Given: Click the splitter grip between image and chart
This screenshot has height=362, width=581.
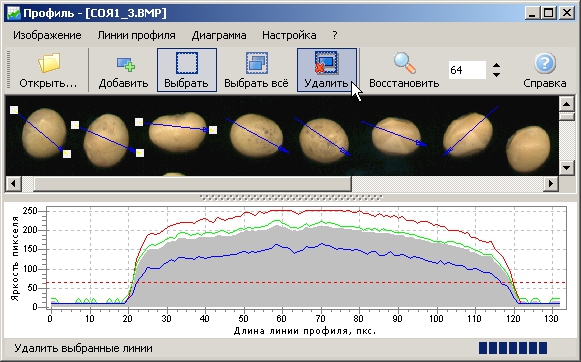Looking at the screenshot, I should [290, 198].
